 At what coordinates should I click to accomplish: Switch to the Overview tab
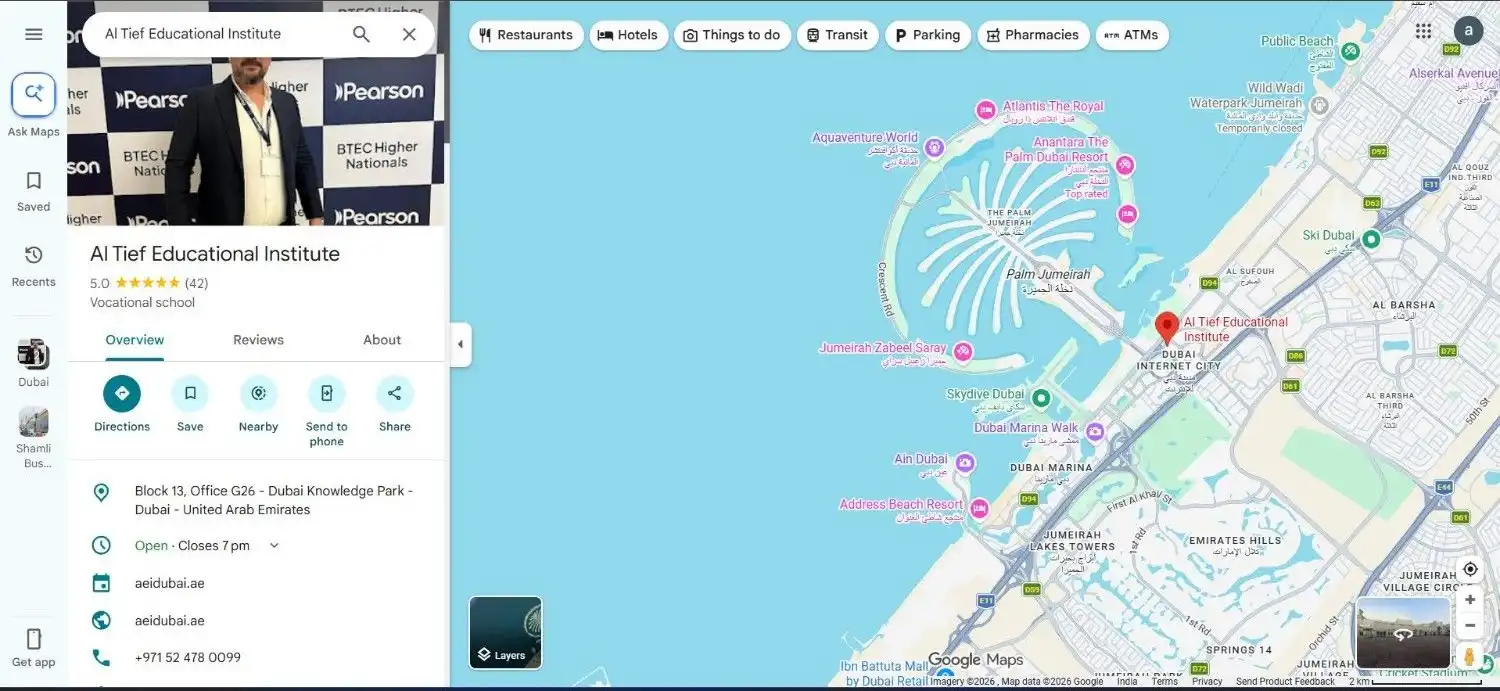[x=135, y=340]
